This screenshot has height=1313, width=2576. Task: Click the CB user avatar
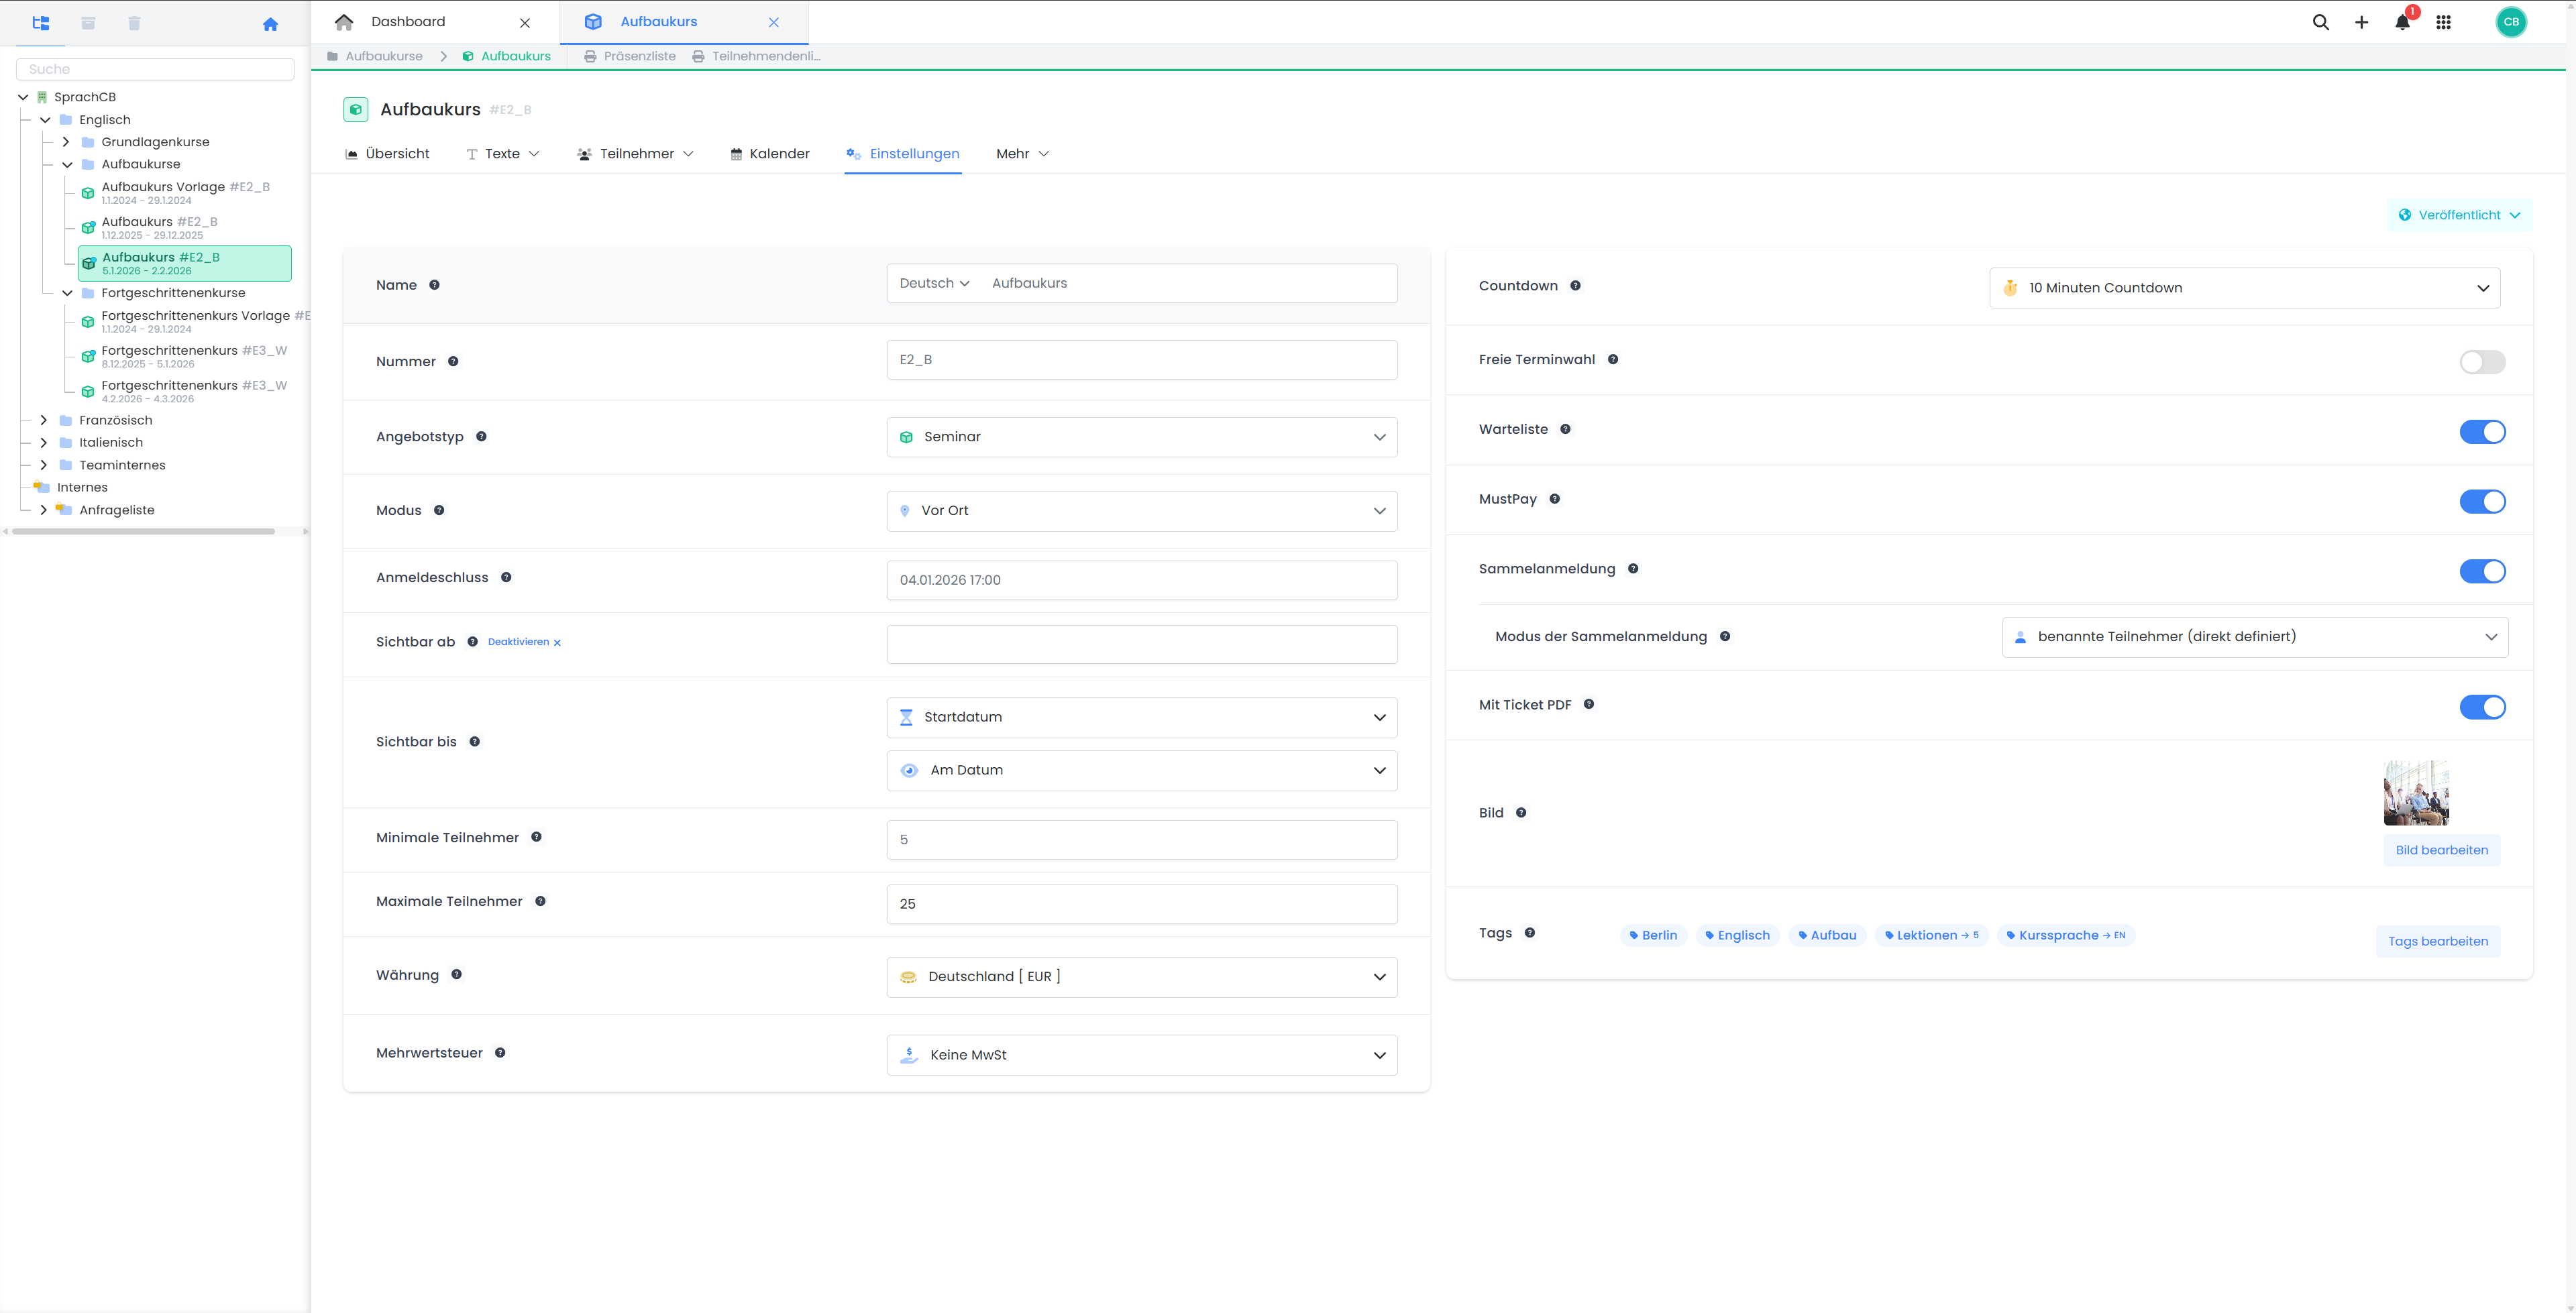[x=2511, y=22]
